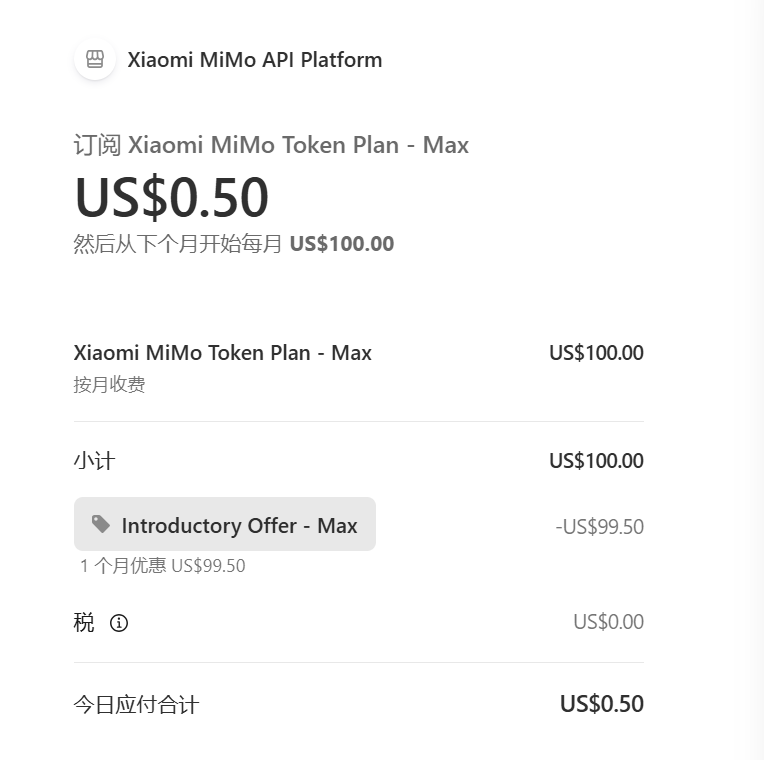Click the tax info circle icon
The height and width of the screenshot is (760, 781).
(x=119, y=623)
